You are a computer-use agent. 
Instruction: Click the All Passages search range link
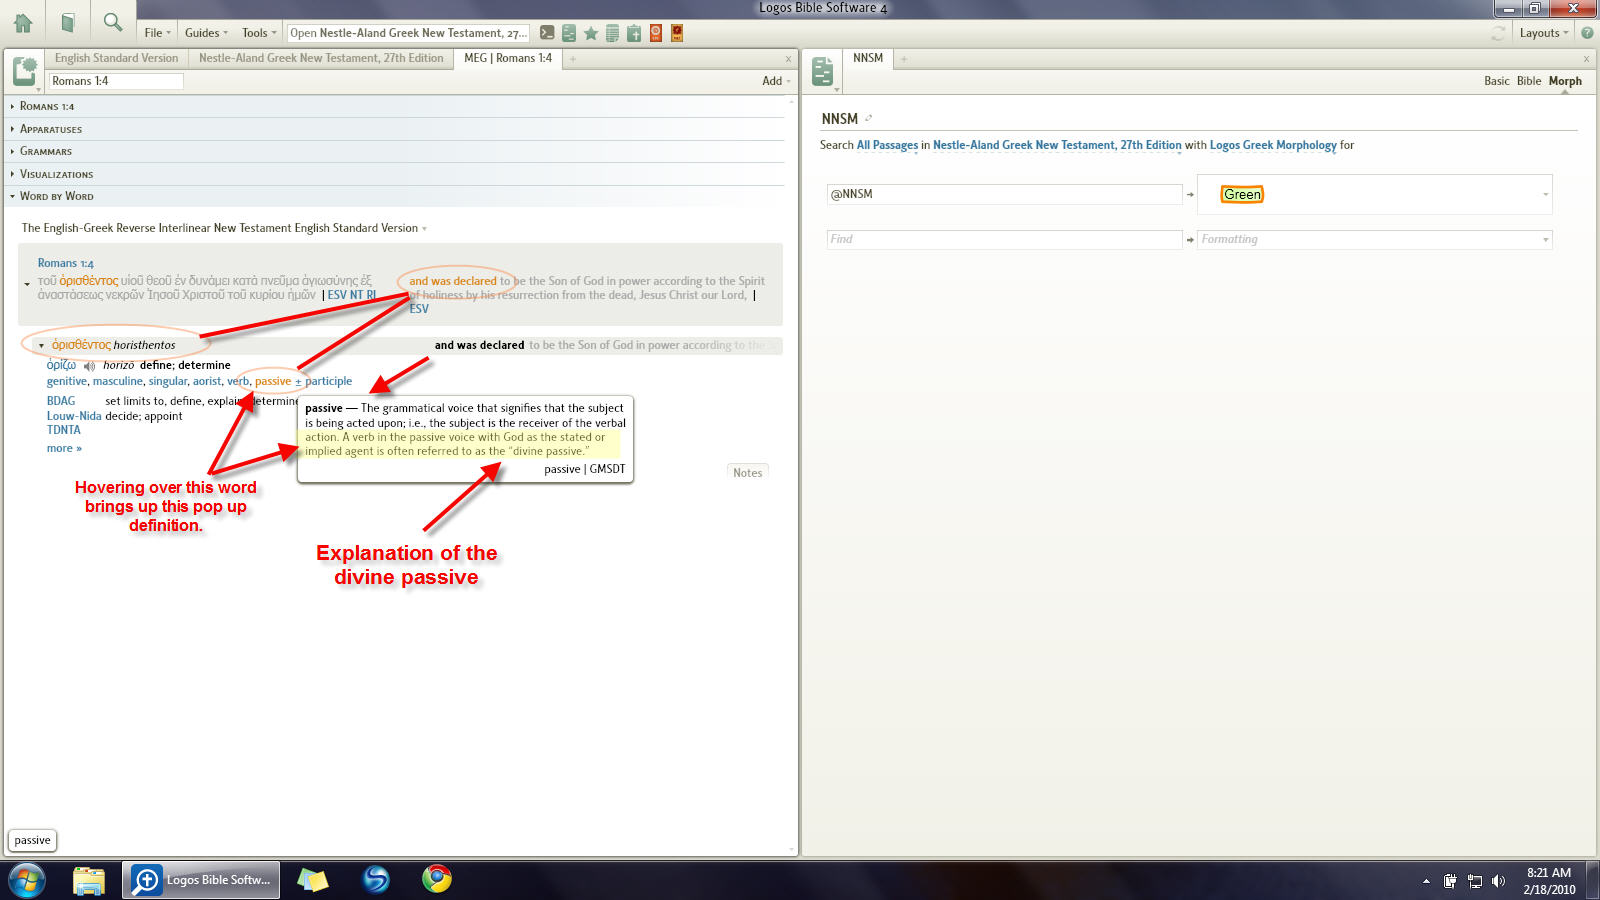pyautogui.click(x=887, y=145)
